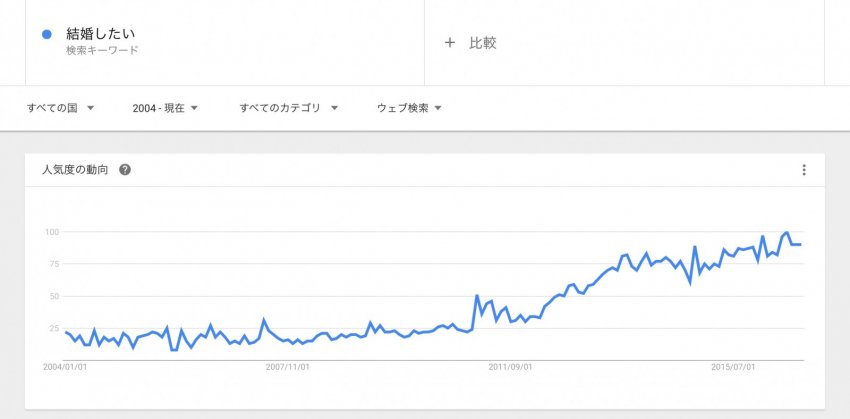Open the すべての国 country dropdown
The height and width of the screenshot is (419, 850).
61,108
